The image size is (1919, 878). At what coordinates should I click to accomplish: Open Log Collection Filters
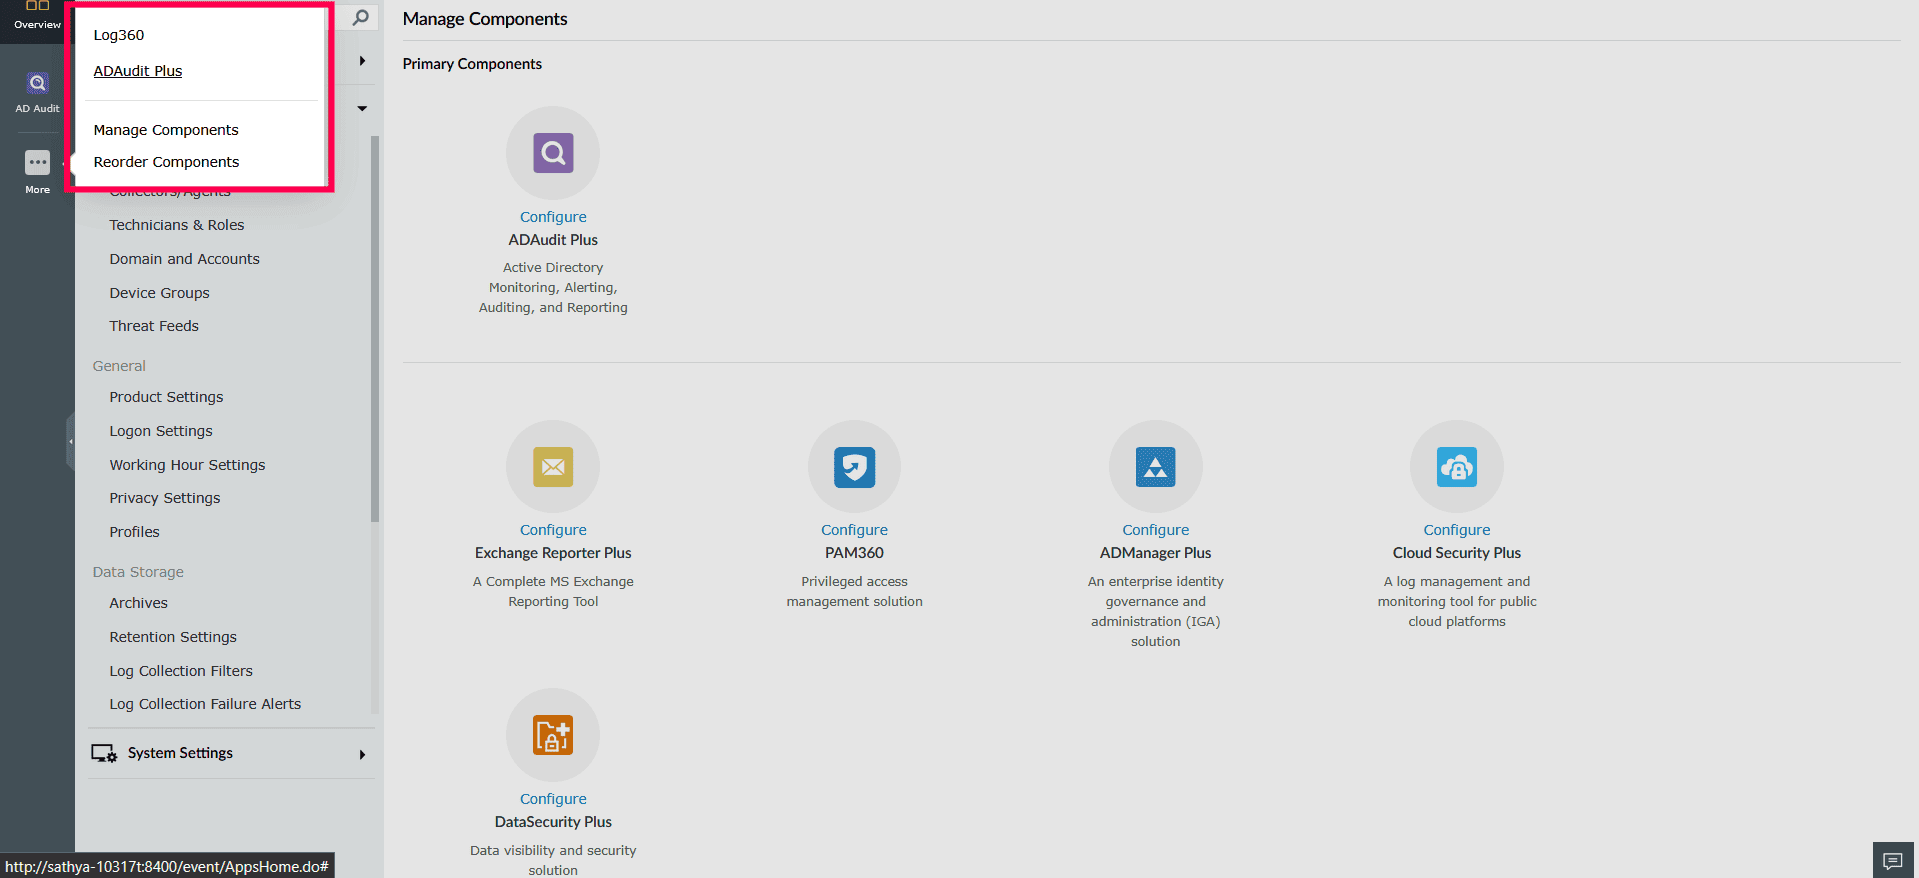click(181, 671)
